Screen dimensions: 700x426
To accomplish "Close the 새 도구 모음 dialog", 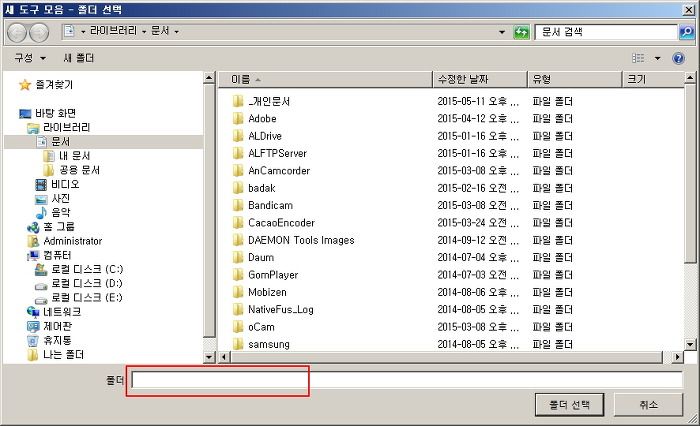I will pyautogui.click(x=689, y=10).
